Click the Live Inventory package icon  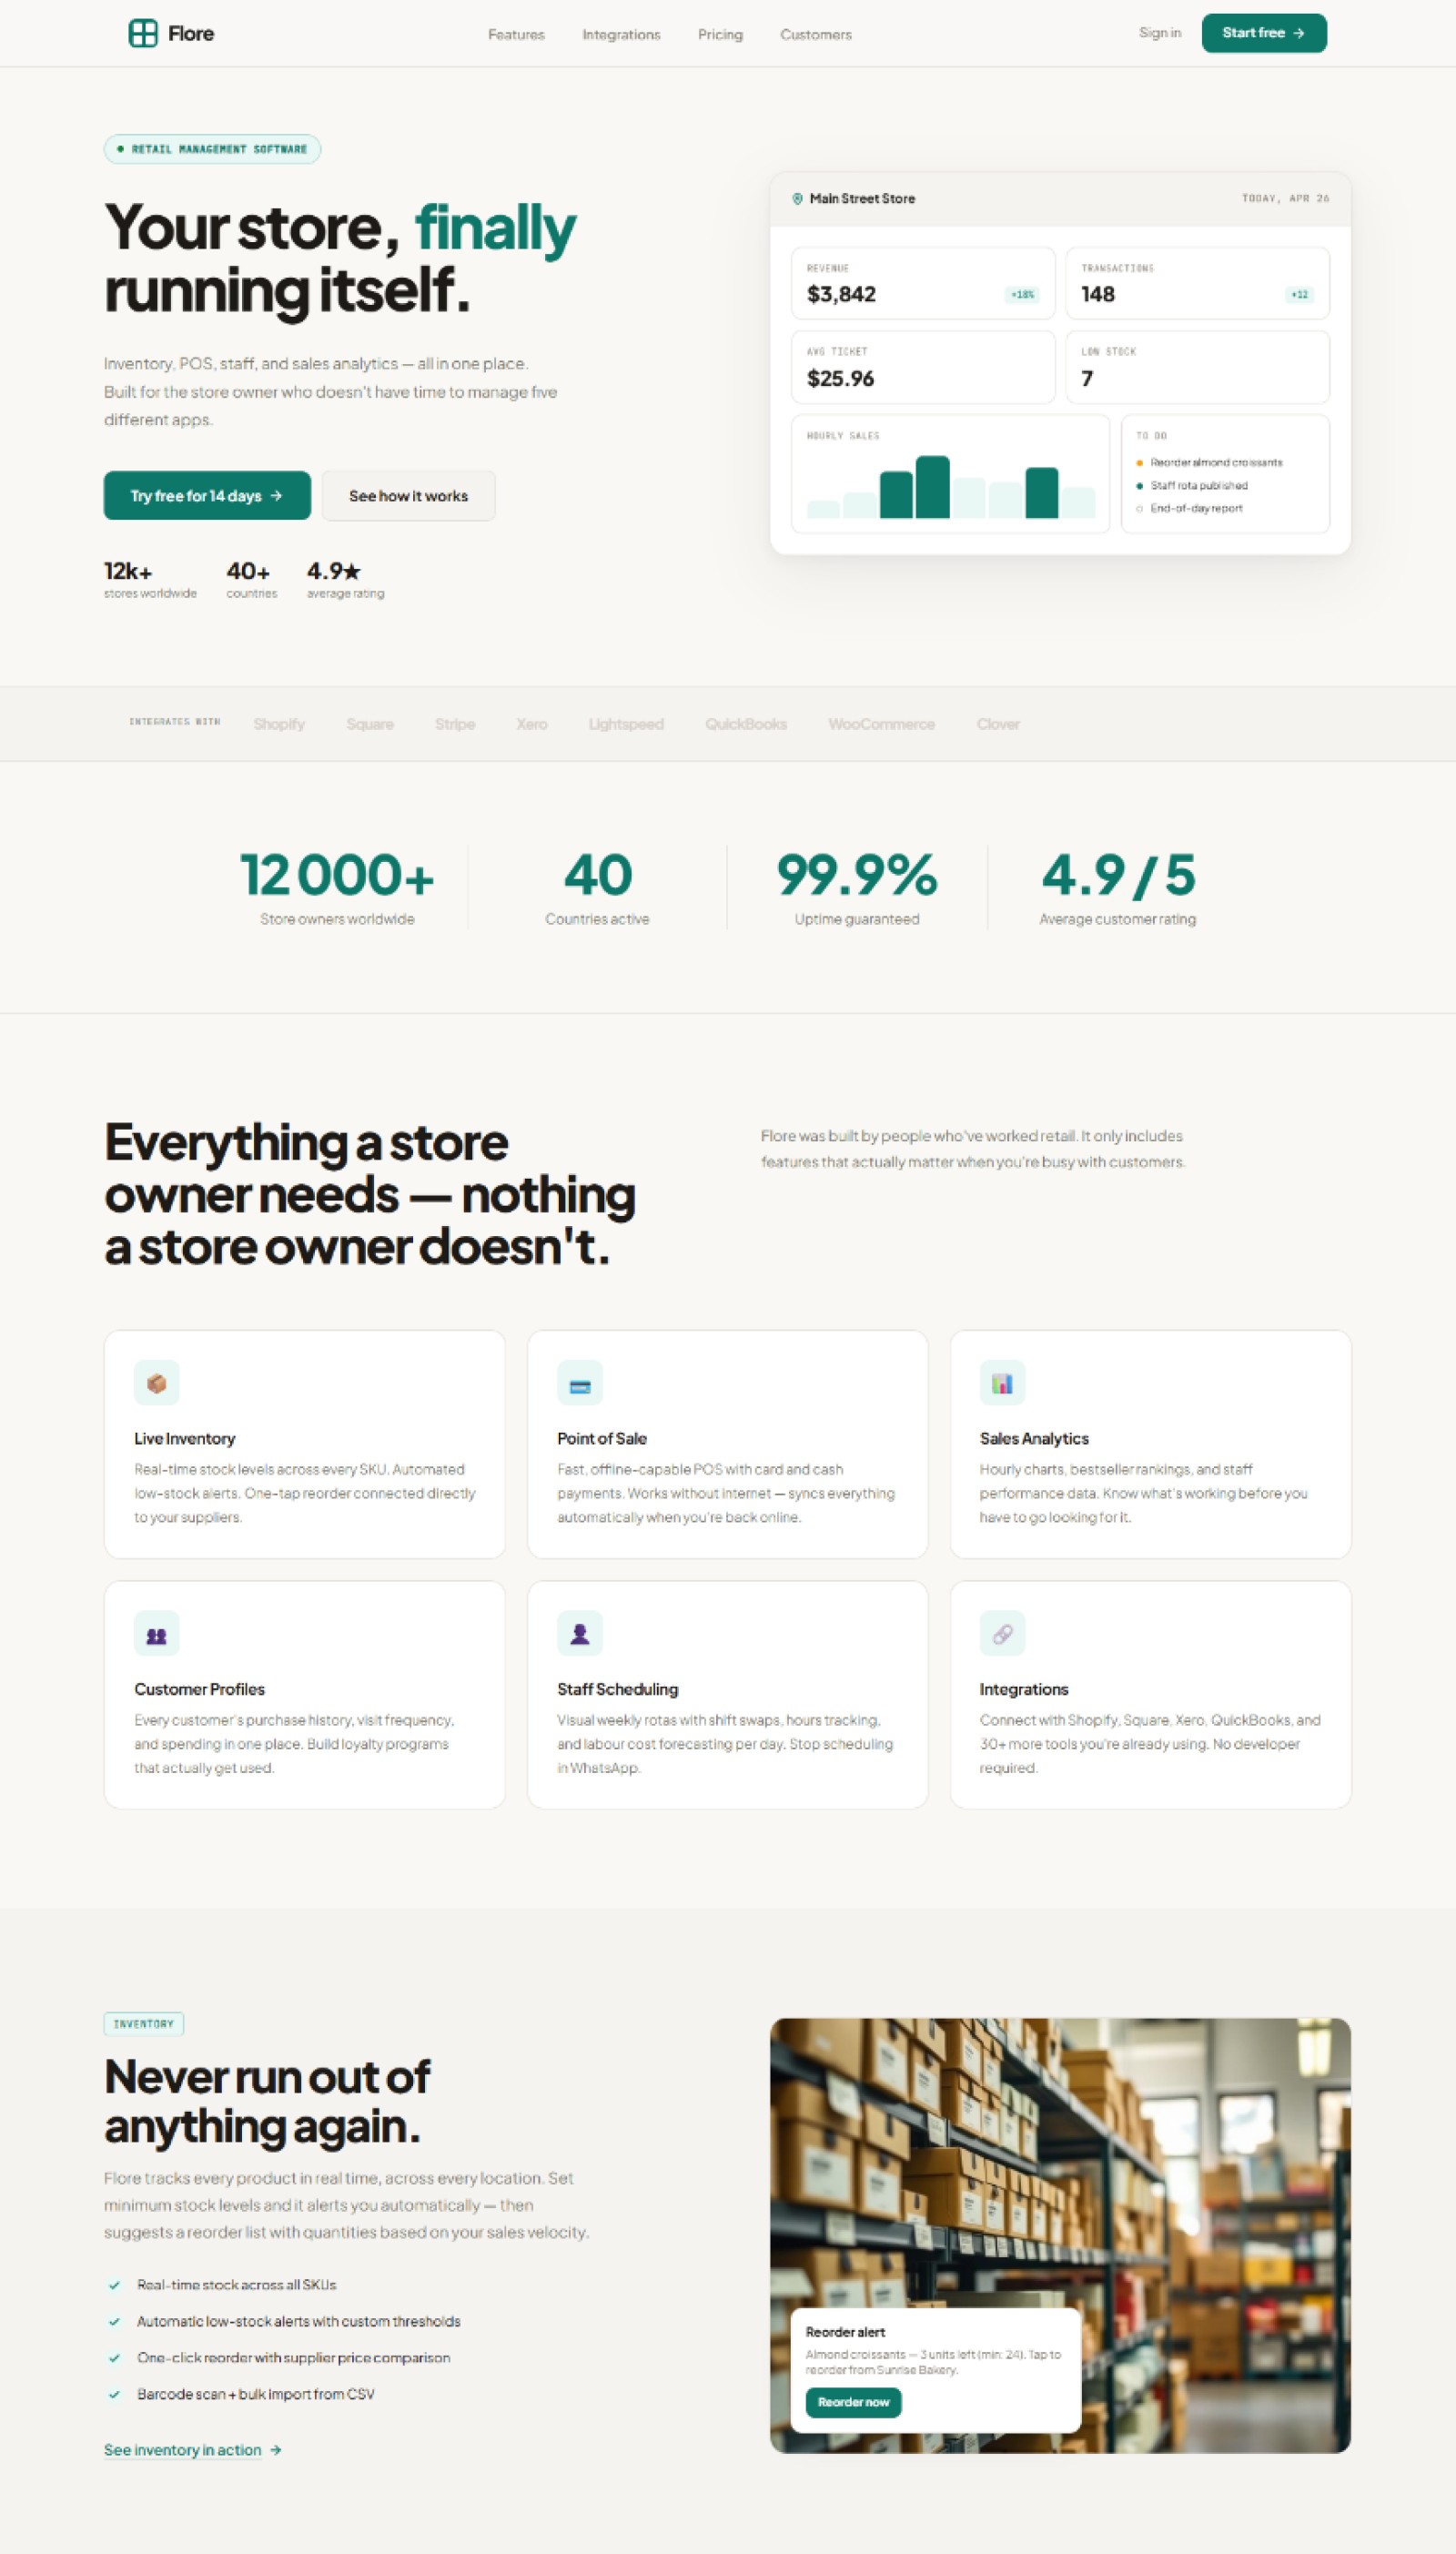pos(157,1382)
